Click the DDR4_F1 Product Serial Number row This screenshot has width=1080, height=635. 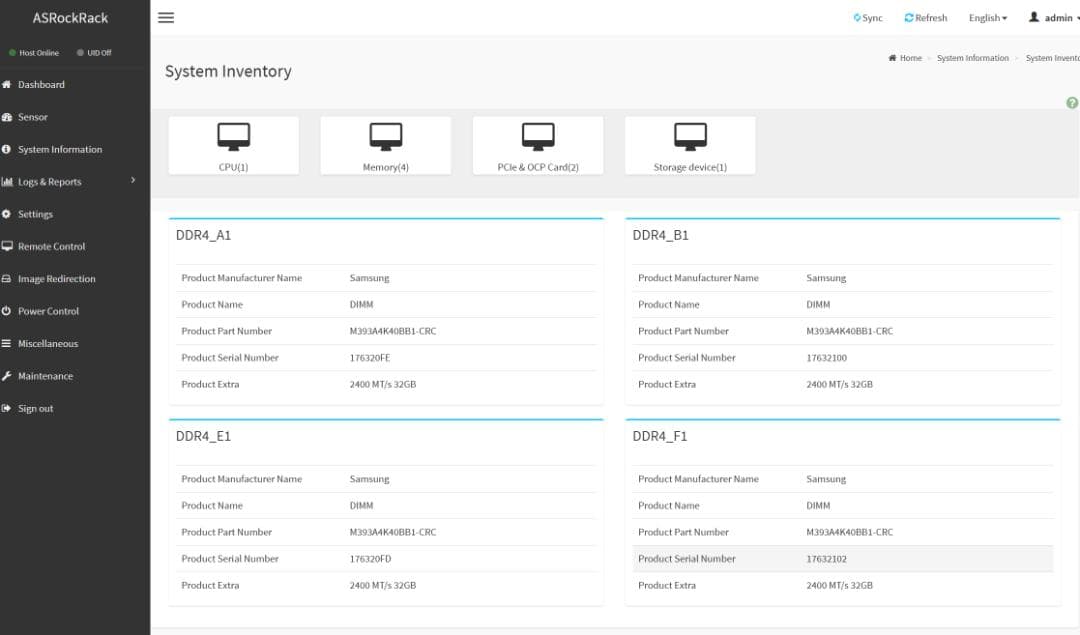coord(842,559)
